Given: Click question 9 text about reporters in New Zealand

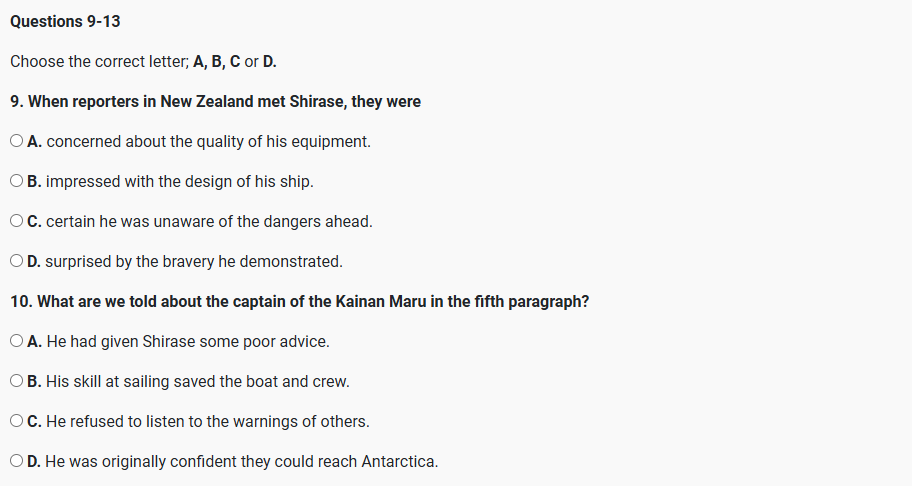Looking at the screenshot, I should [215, 102].
